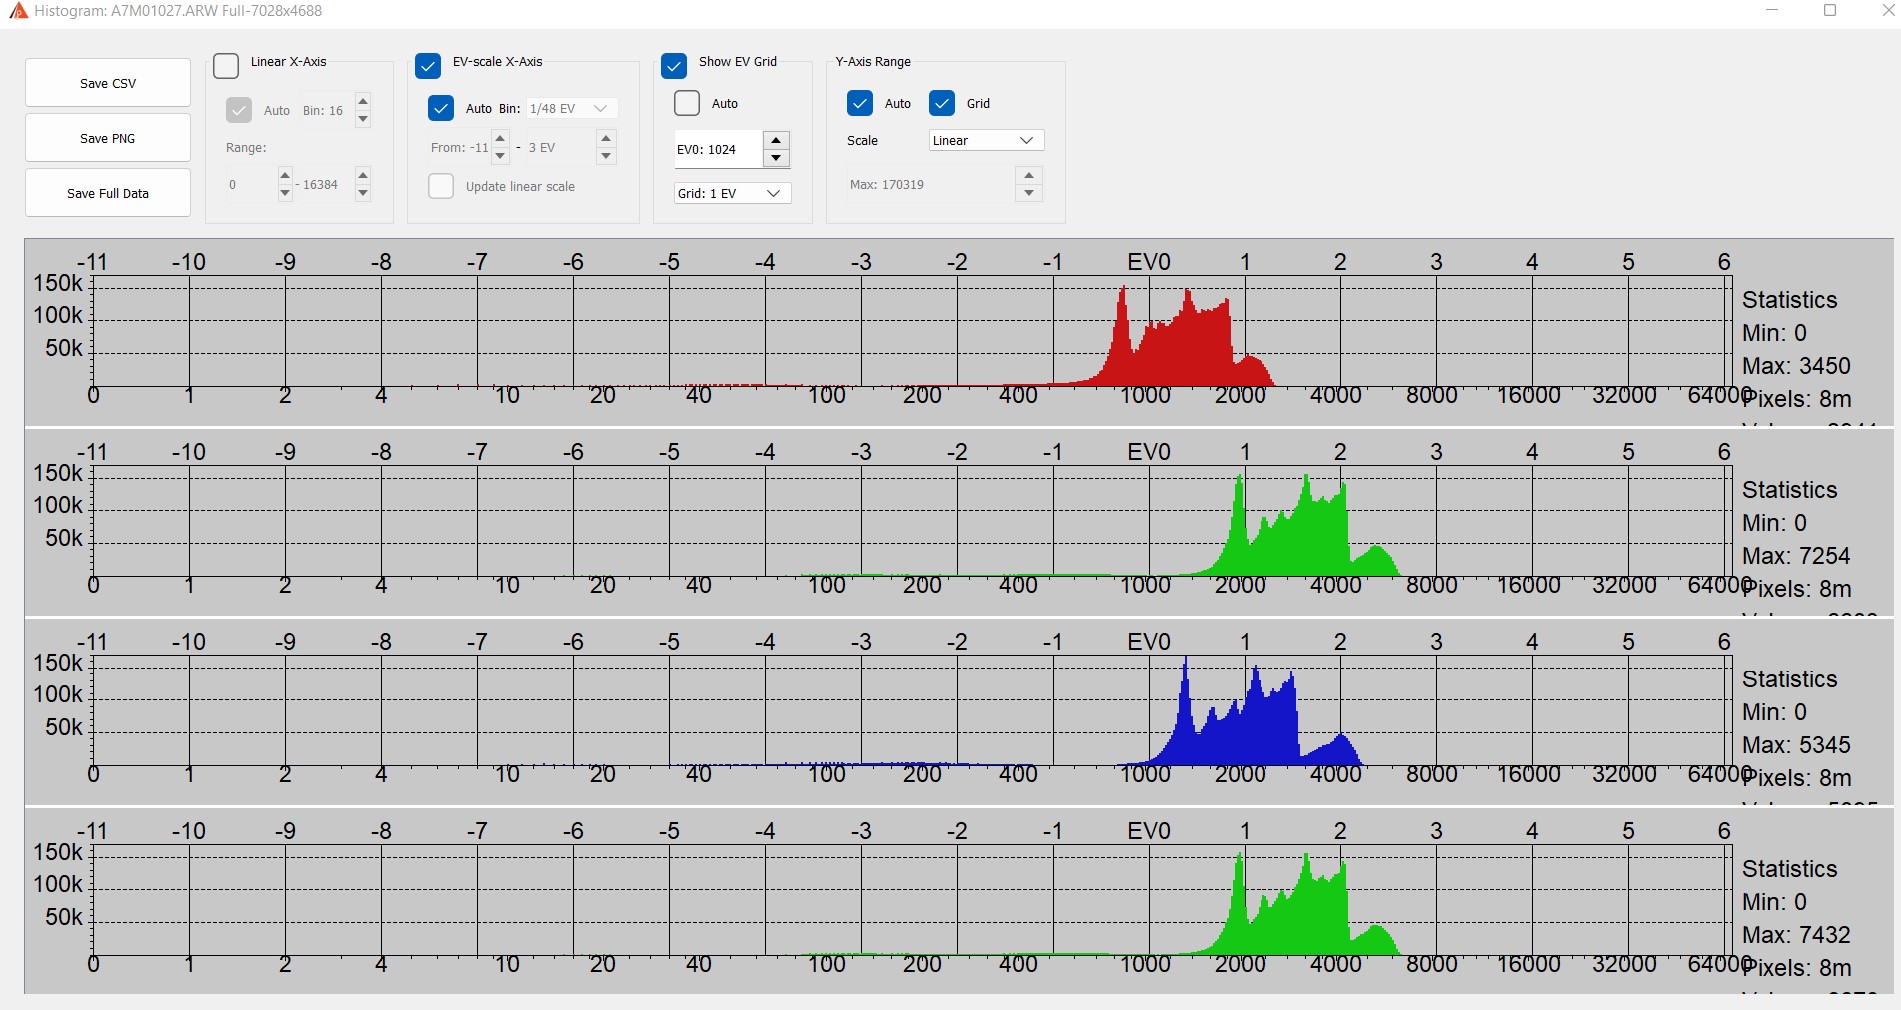Minimize the Histogram window
1901x1010 pixels.
[1772, 11]
